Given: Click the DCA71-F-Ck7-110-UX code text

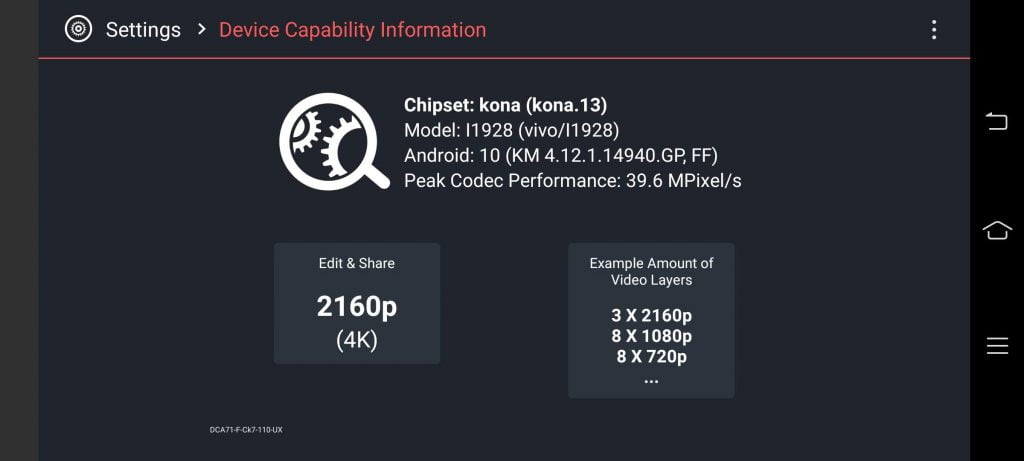Looking at the screenshot, I should pyautogui.click(x=246, y=430).
